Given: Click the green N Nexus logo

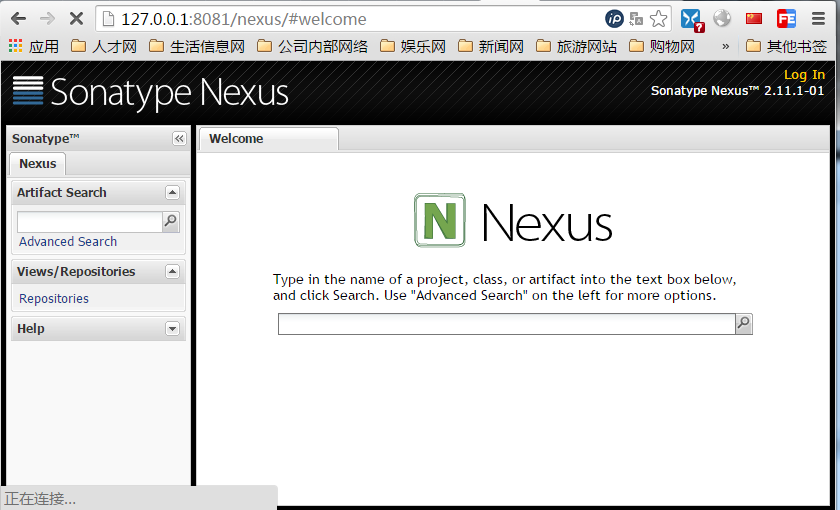Looking at the screenshot, I should pyautogui.click(x=440, y=220).
